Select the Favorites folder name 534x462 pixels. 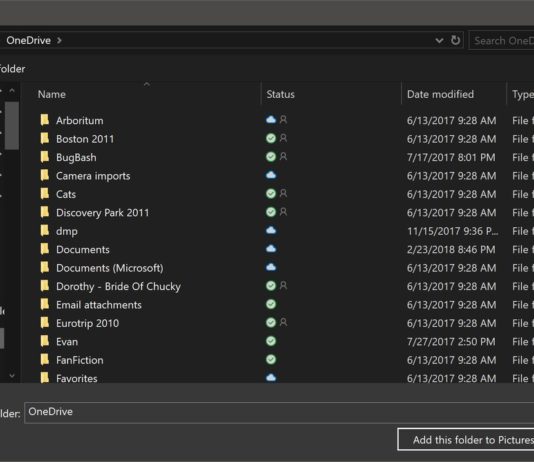pos(77,378)
